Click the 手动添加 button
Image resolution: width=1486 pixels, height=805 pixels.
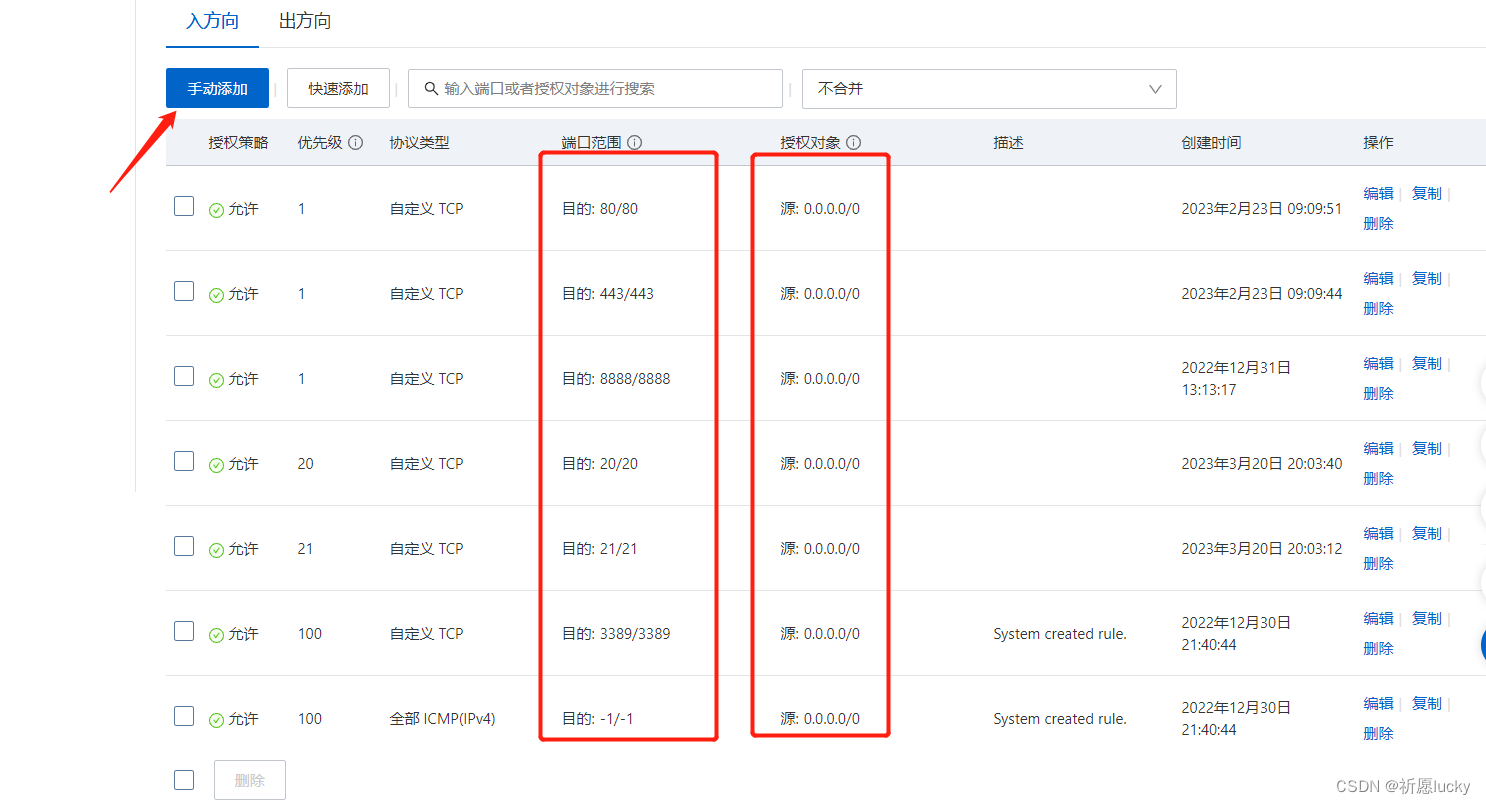click(217, 88)
